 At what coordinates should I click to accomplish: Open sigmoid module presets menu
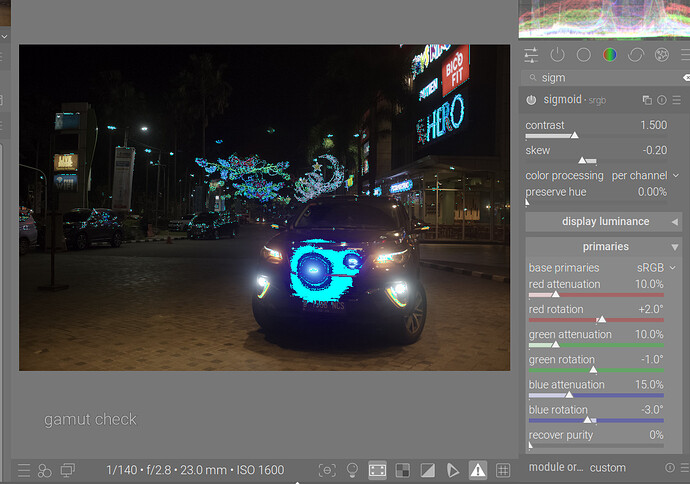(x=677, y=100)
